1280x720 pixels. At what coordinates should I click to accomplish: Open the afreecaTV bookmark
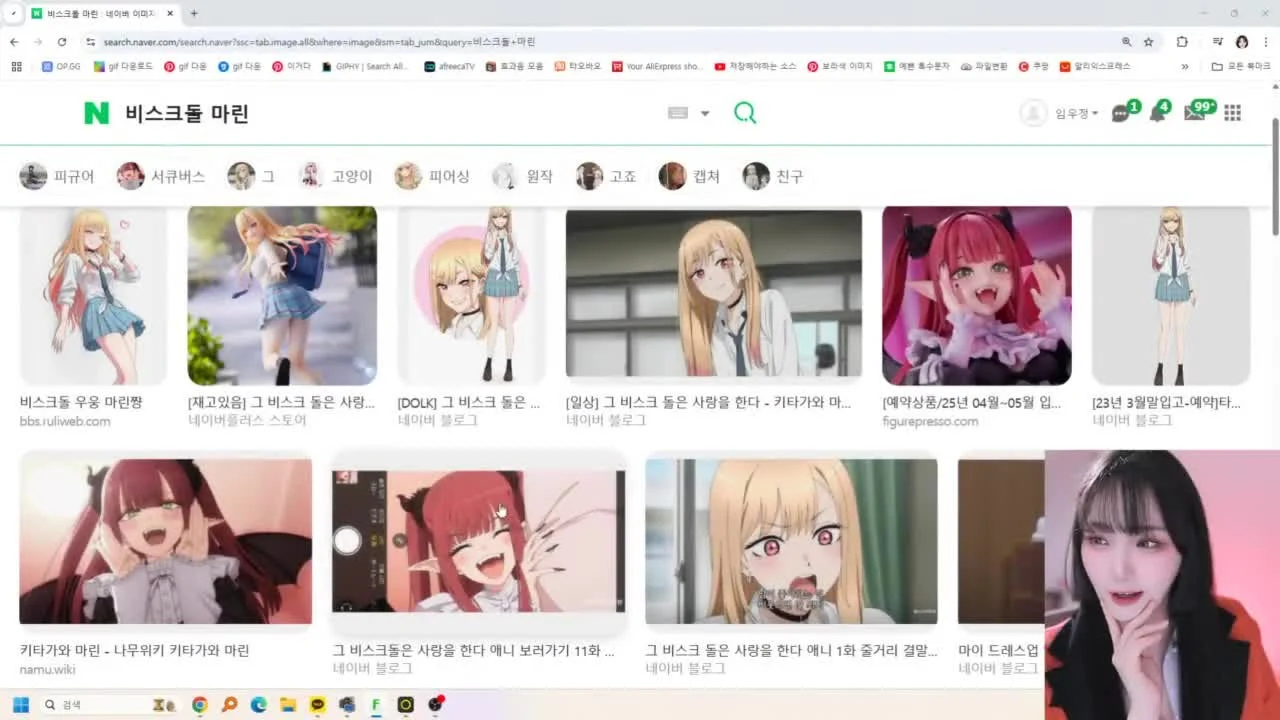(x=449, y=66)
